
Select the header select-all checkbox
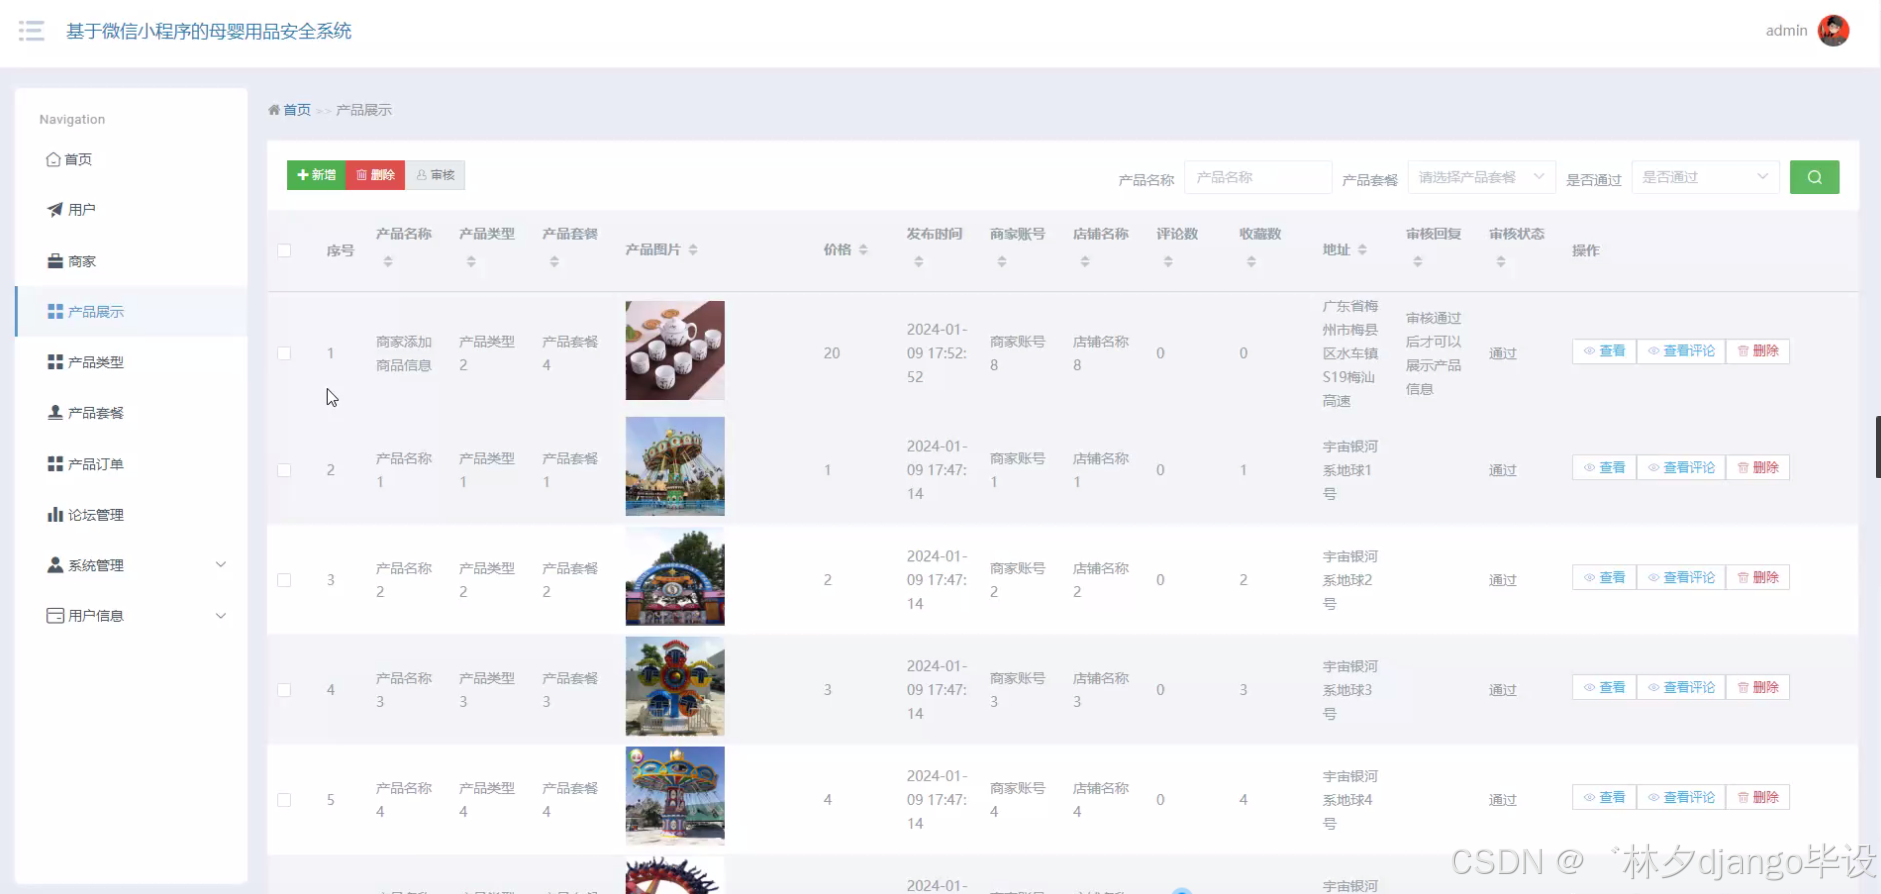point(284,250)
